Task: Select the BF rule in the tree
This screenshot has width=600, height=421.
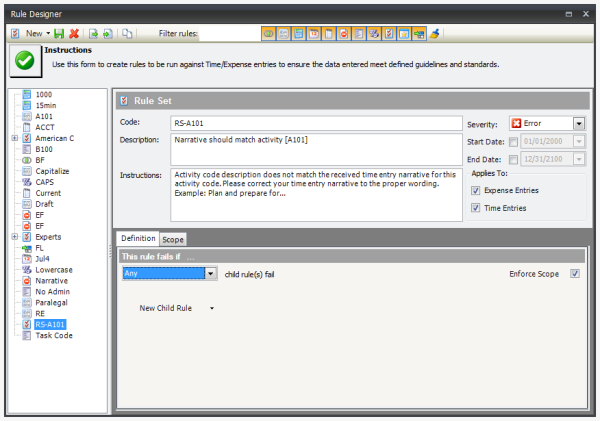Action: coord(40,159)
